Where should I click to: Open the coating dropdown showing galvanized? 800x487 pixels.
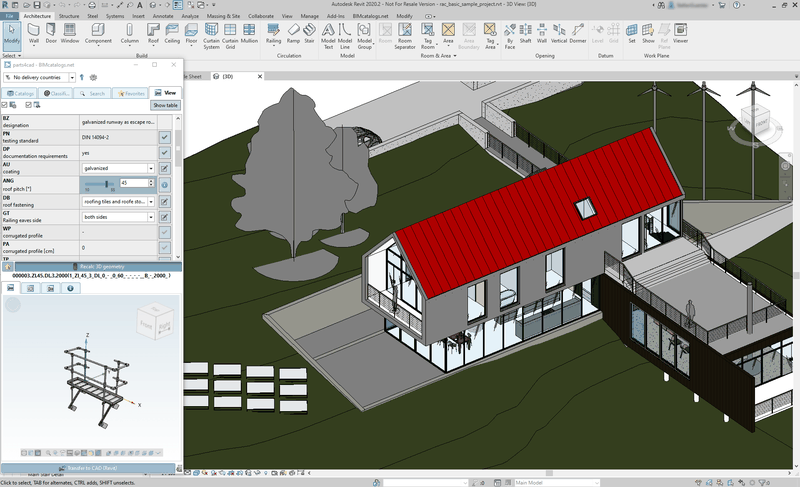point(118,169)
